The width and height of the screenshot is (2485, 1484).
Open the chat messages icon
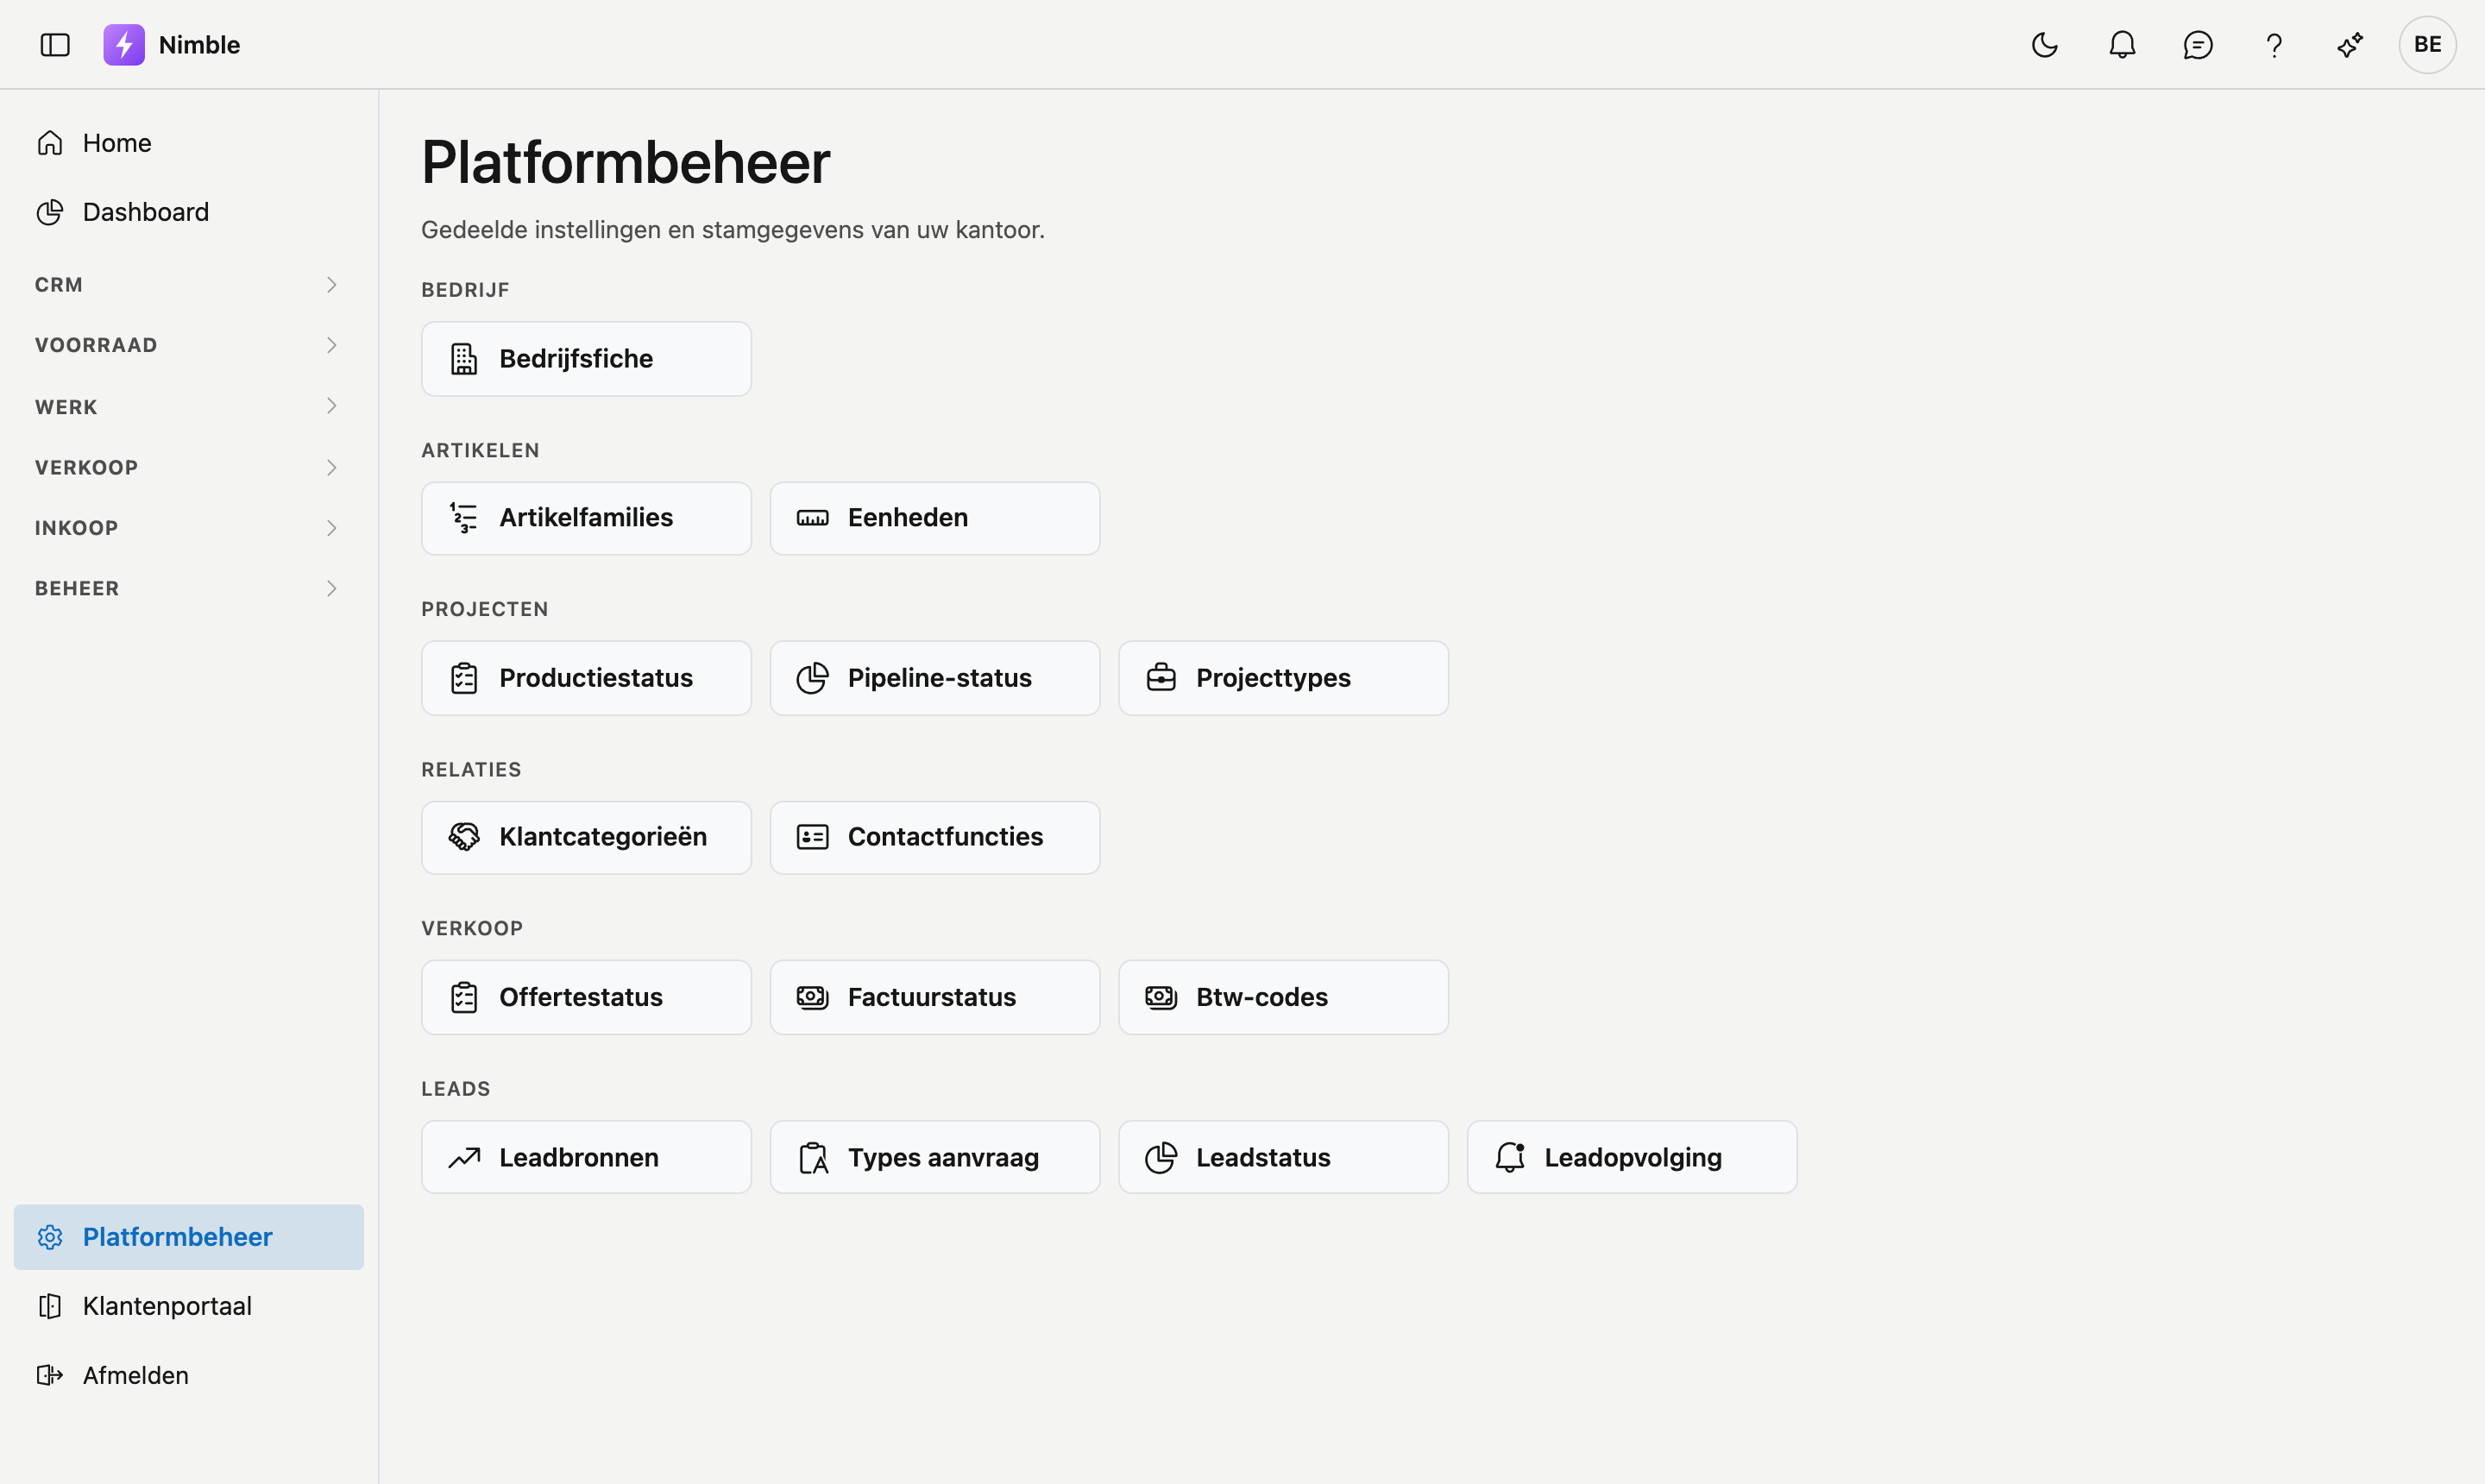click(2198, 45)
